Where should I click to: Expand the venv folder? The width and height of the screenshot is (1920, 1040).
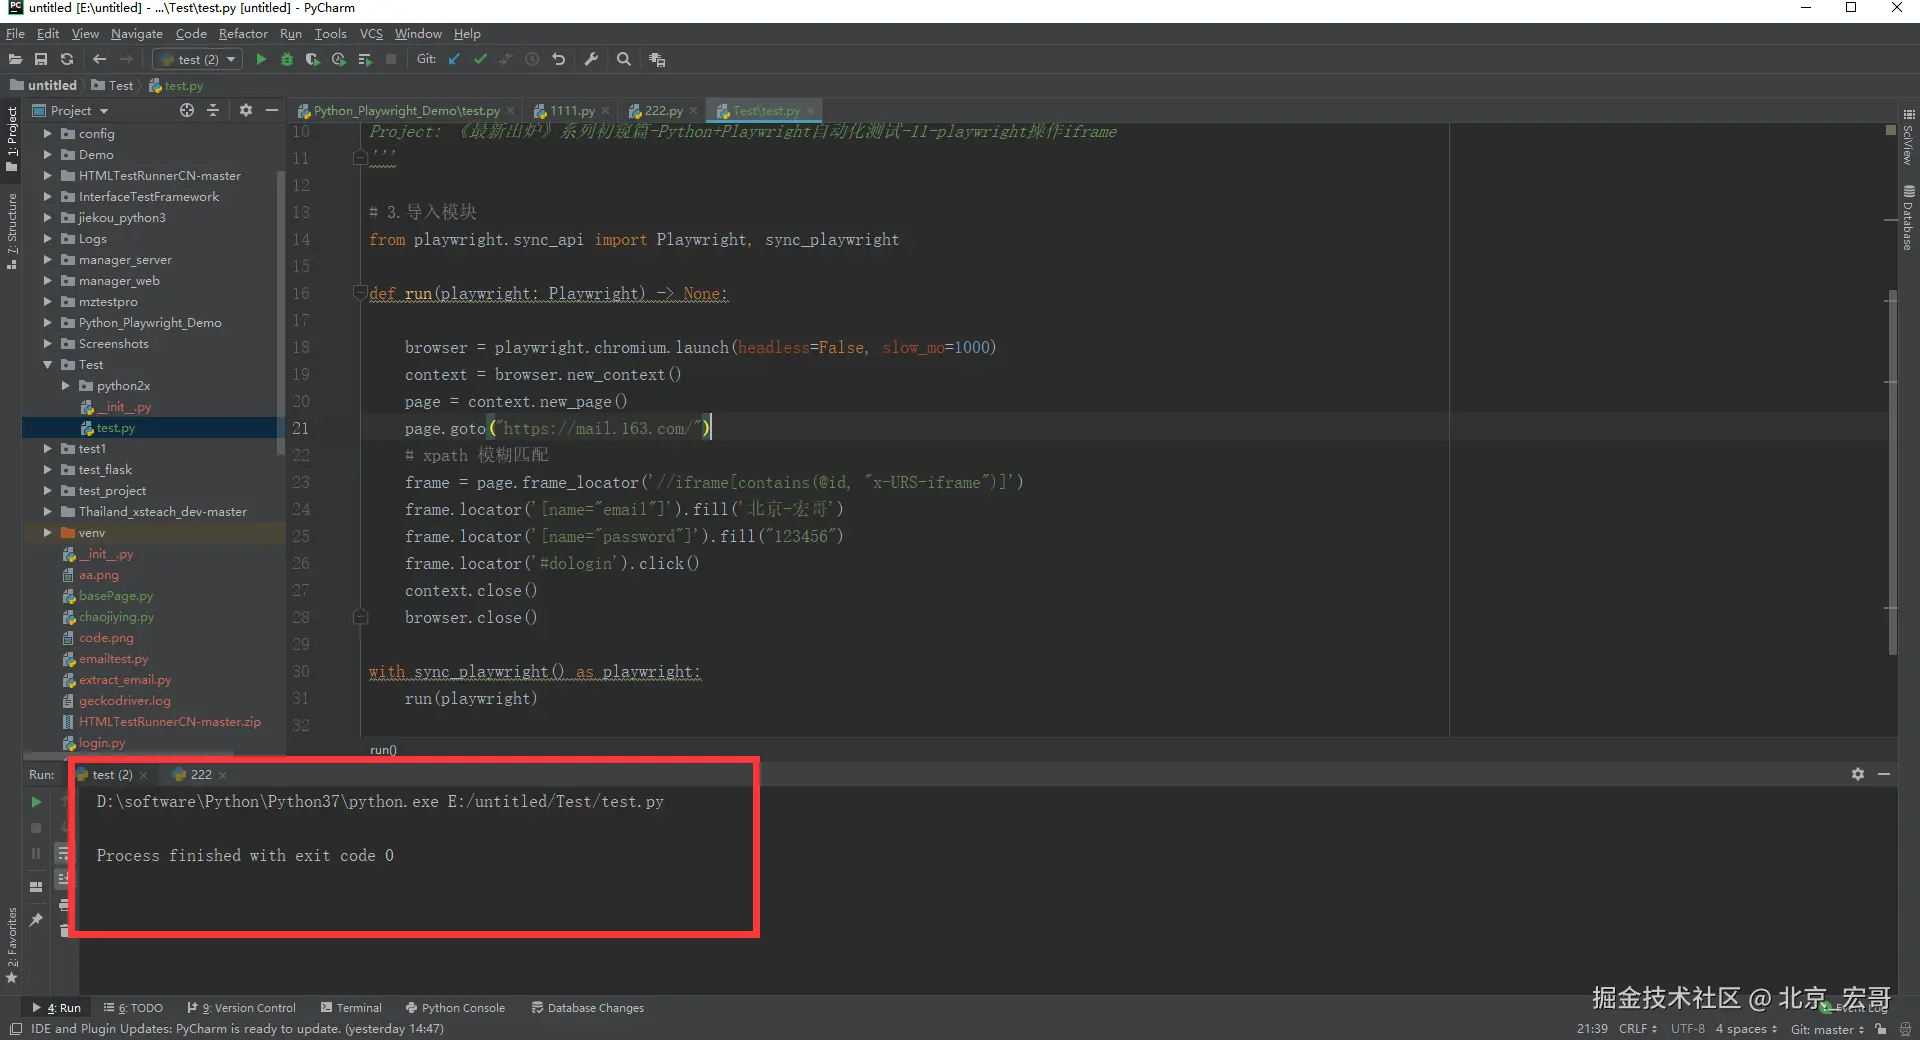[x=47, y=533]
